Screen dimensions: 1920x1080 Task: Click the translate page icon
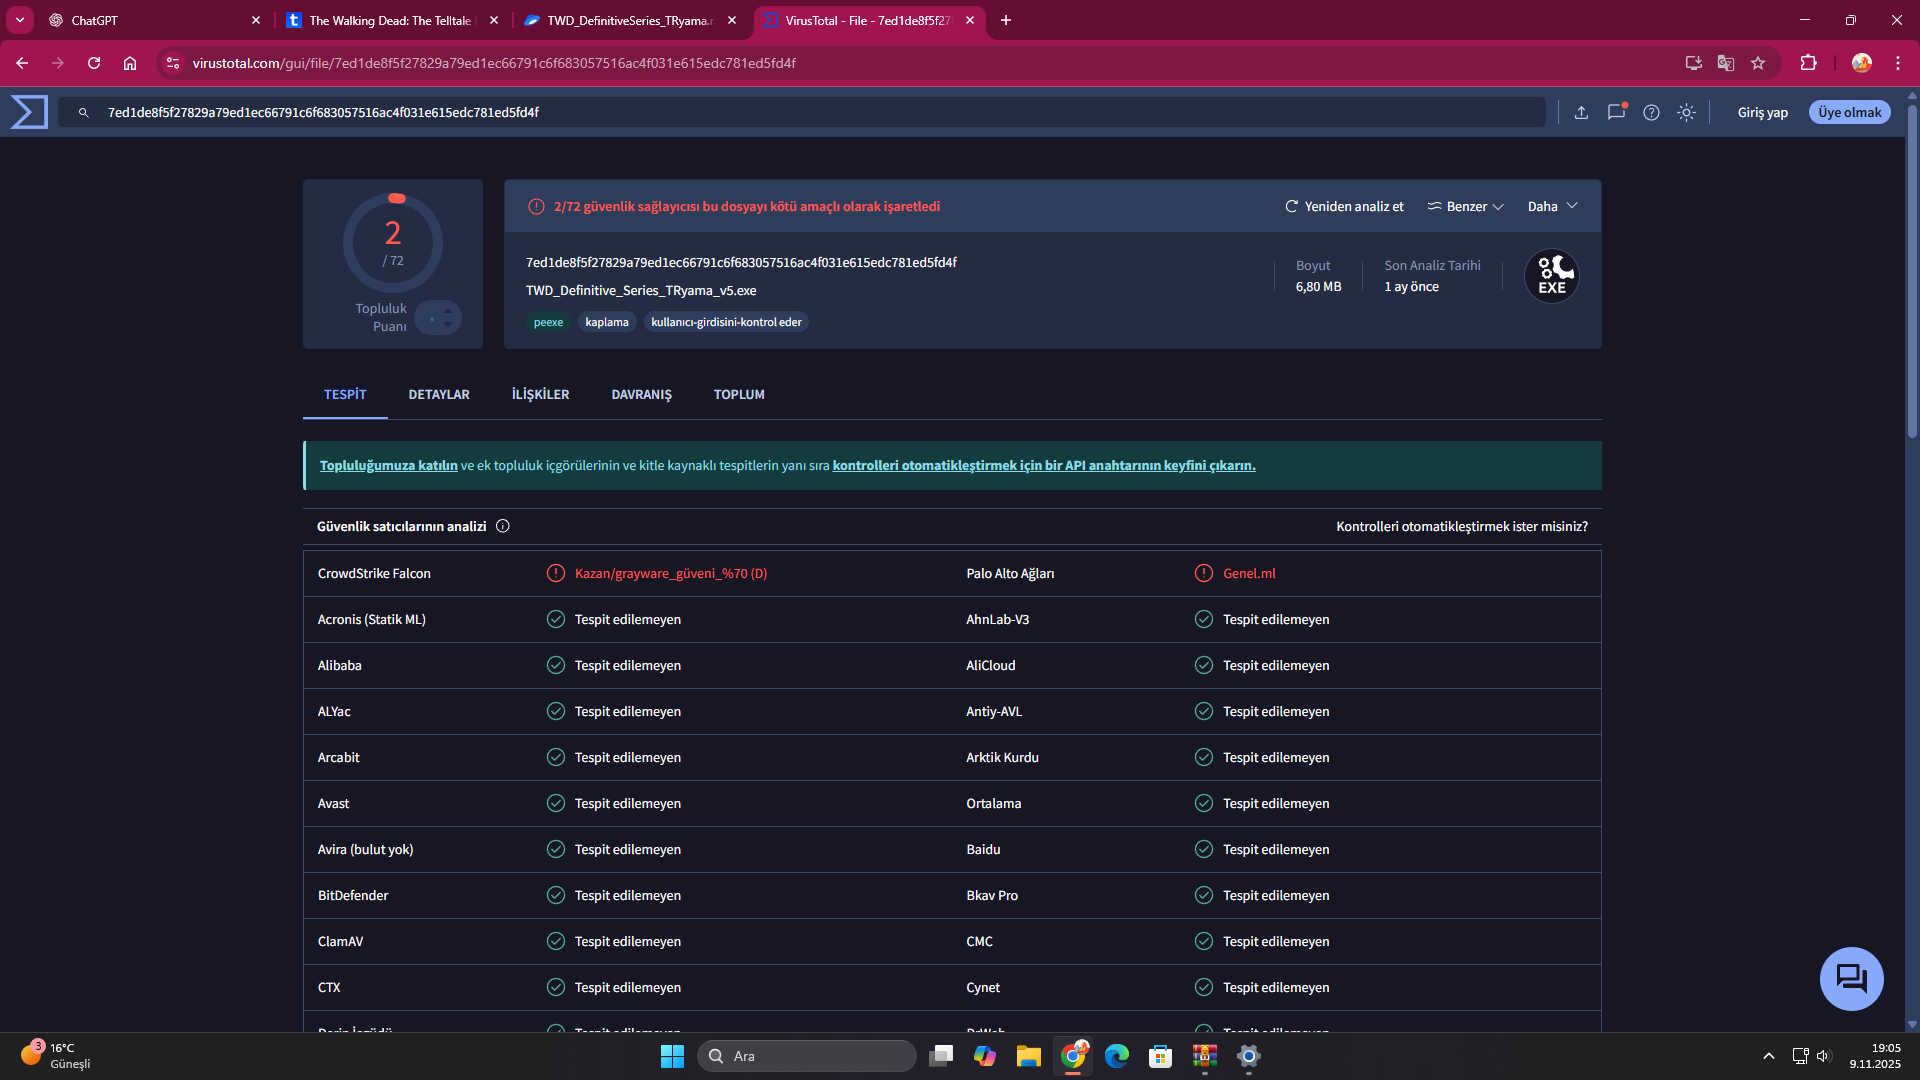tap(1726, 63)
